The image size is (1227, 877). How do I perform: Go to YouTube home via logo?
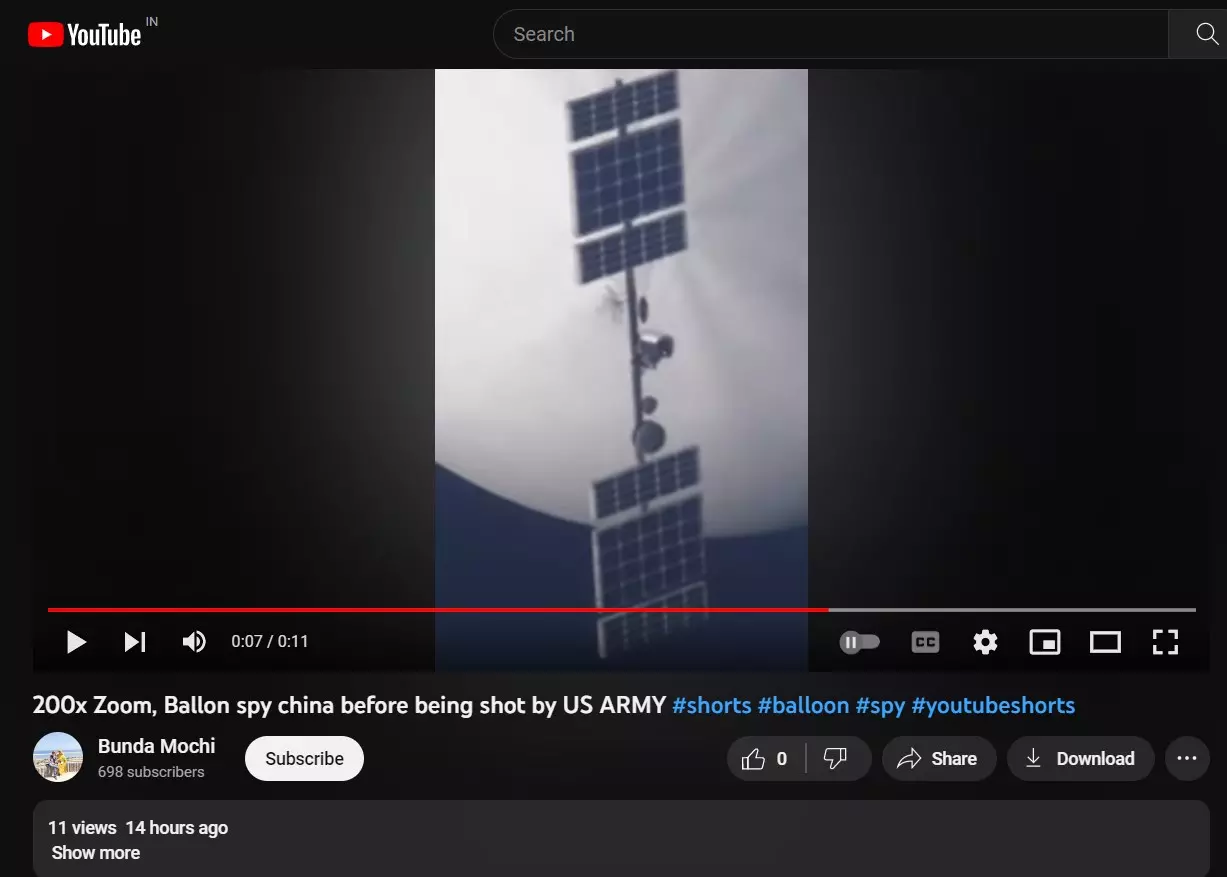tap(85, 35)
